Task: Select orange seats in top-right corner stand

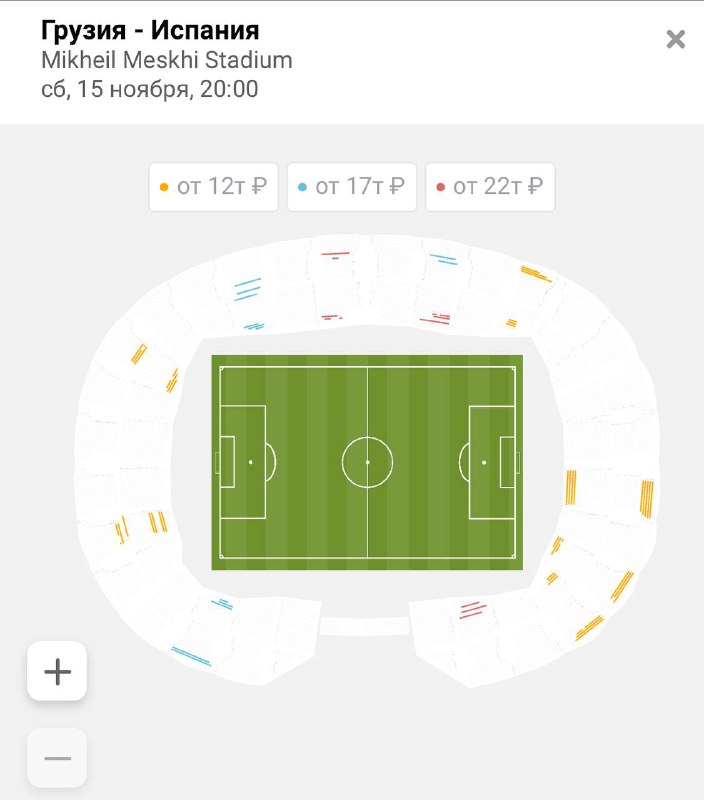Action: pyautogui.click(x=536, y=274)
